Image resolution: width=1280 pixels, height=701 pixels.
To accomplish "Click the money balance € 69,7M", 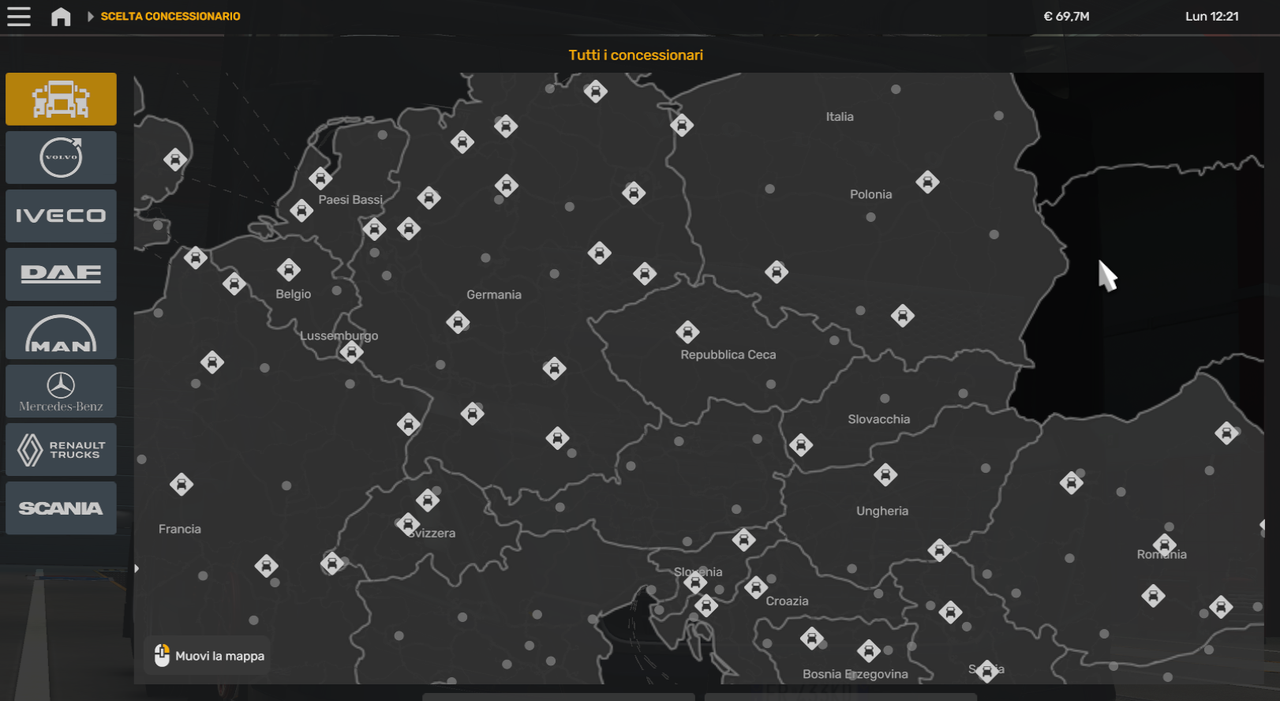I will [1066, 16].
